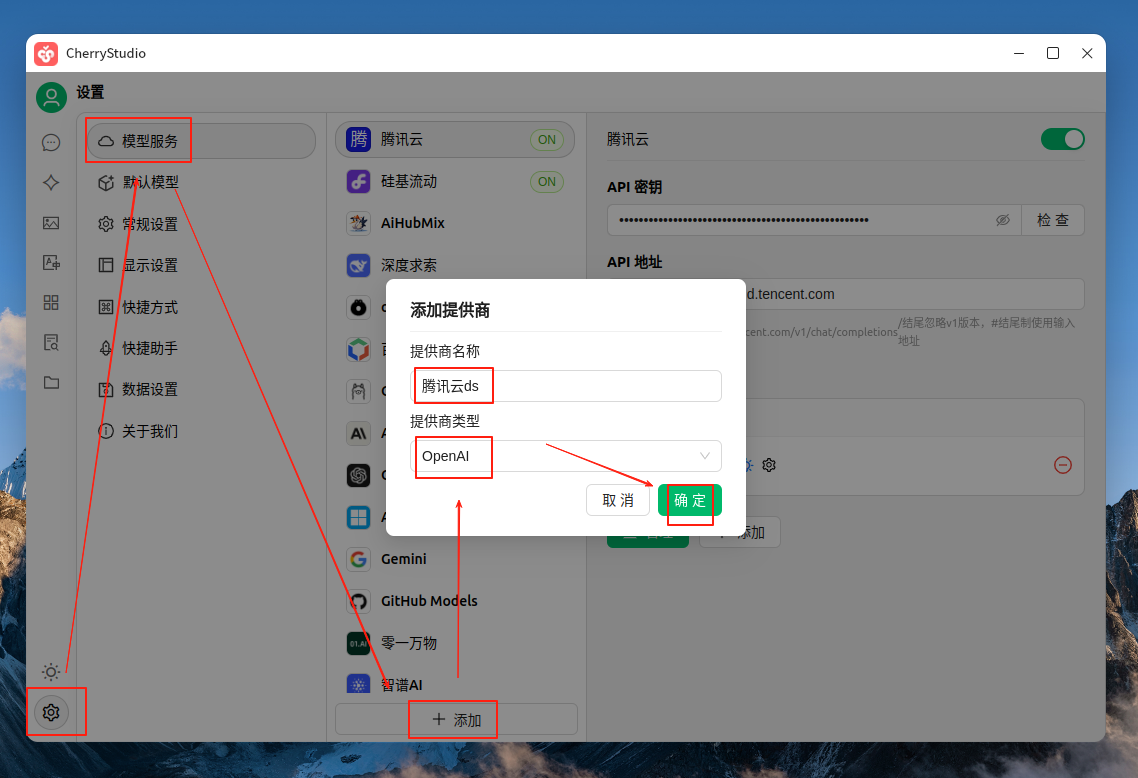Click the 检查 API key button
The width and height of the screenshot is (1138, 778).
(1052, 220)
